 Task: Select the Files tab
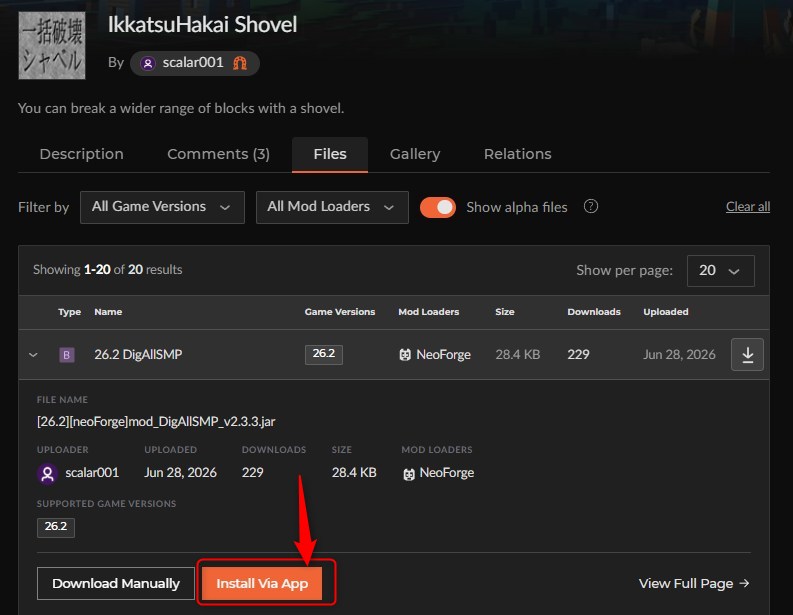click(330, 154)
